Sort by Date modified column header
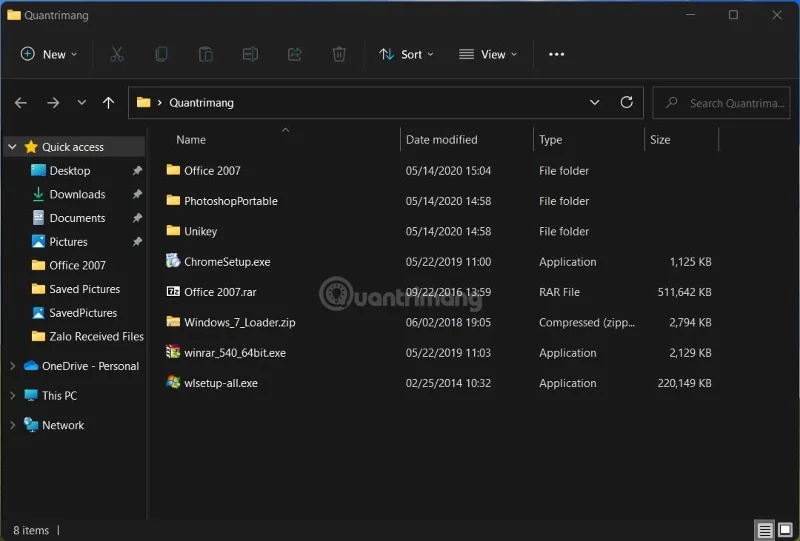This screenshot has height=541, width=800. (441, 140)
